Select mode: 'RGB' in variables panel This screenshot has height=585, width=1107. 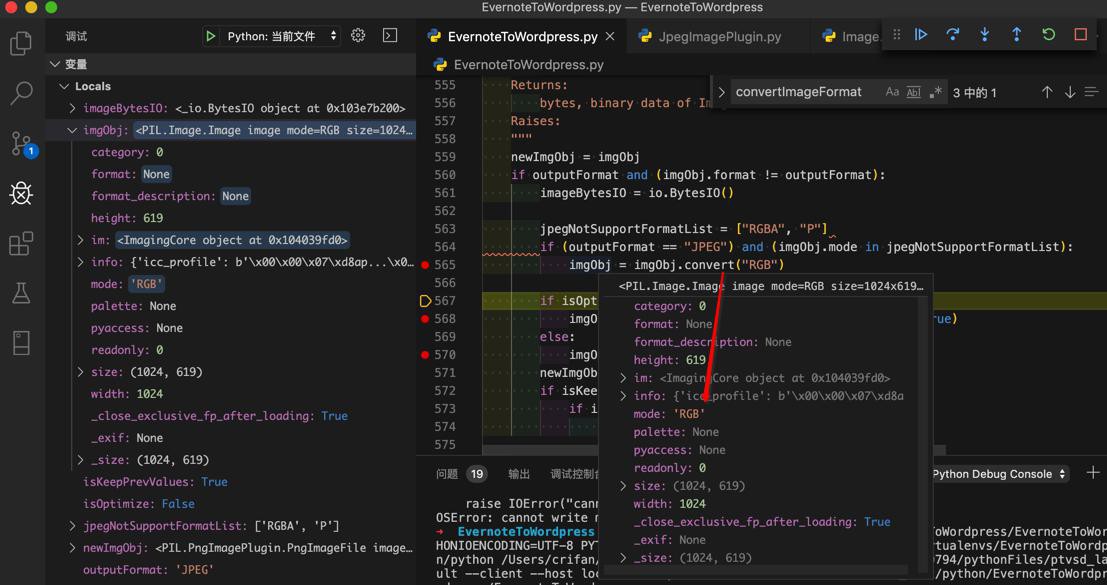tap(128, 284)
